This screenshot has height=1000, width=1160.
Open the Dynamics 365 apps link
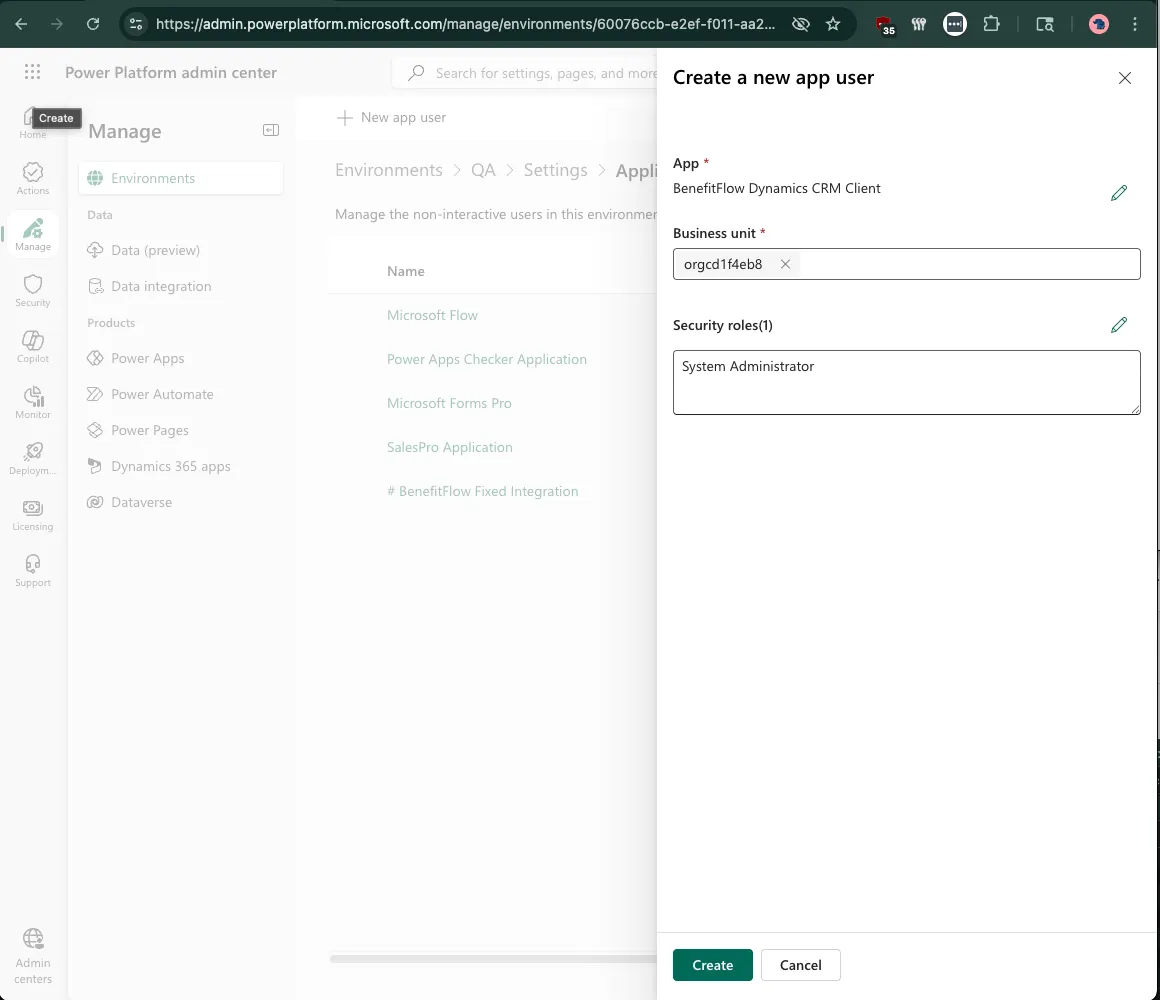coord(169,466)
